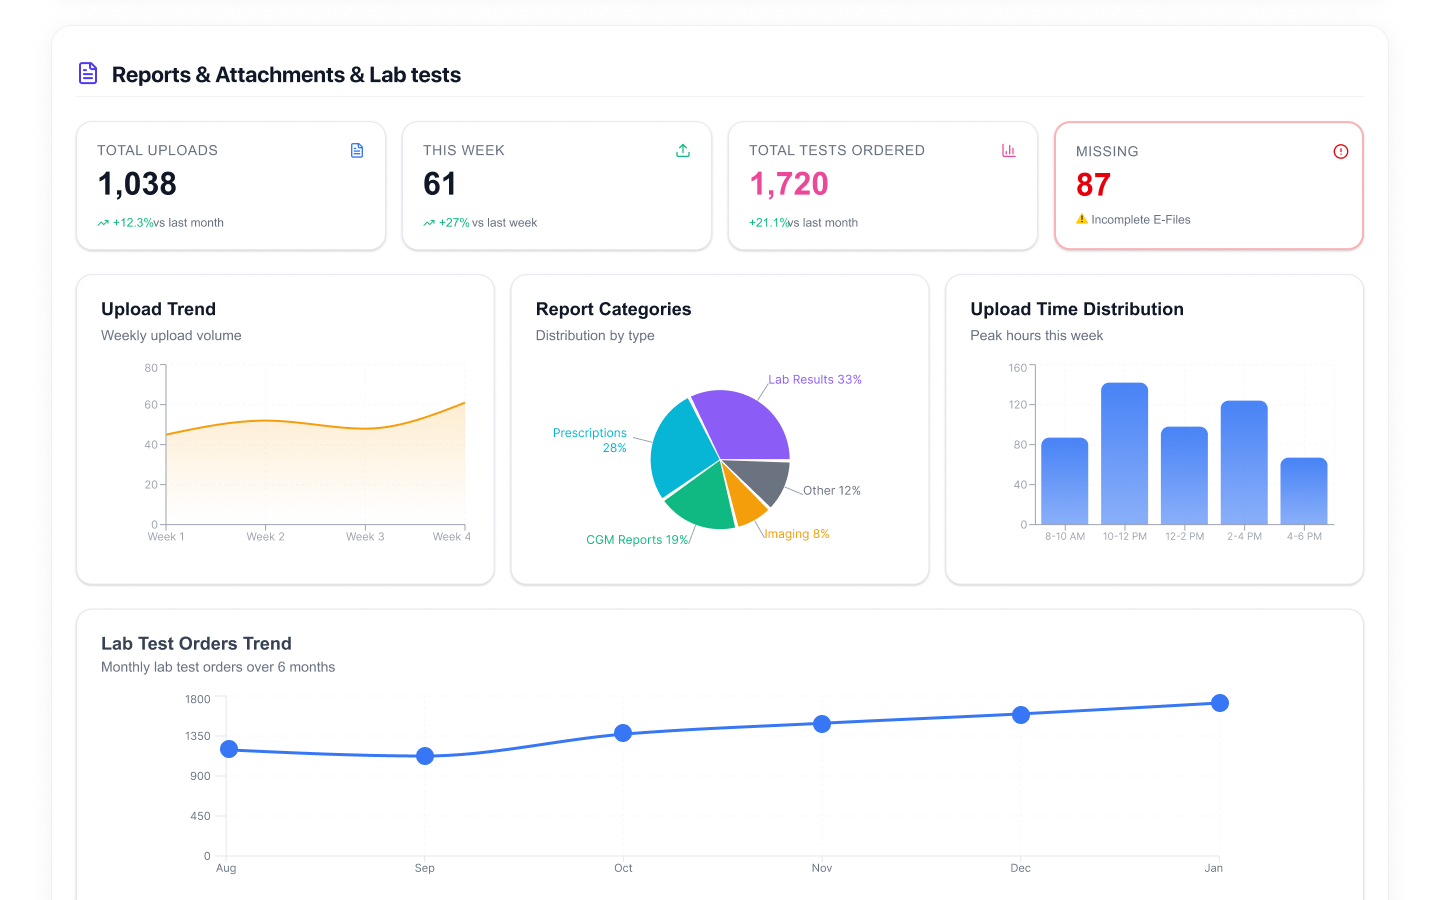Click the file icon in Total Uploads card
This screenshot has width=1440, height=900.
(357, 150)
